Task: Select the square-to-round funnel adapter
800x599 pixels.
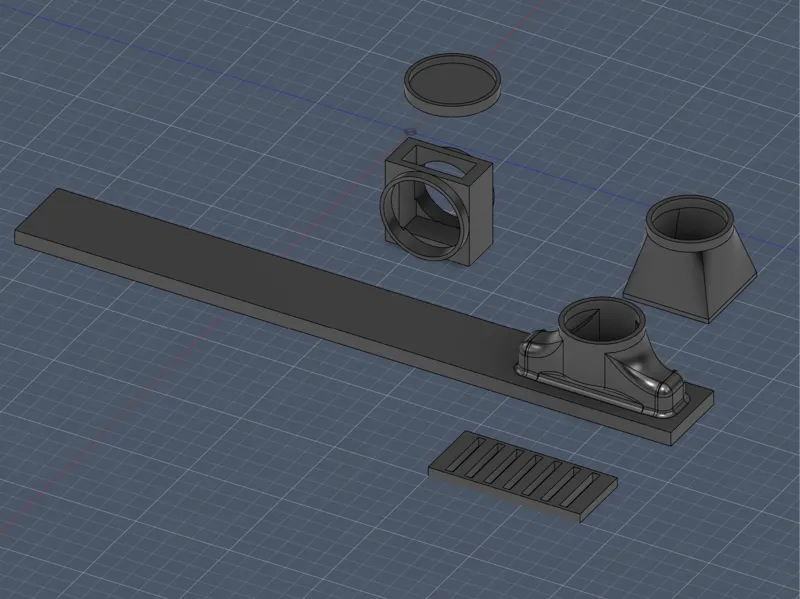Action: click(x=691, y=259)
